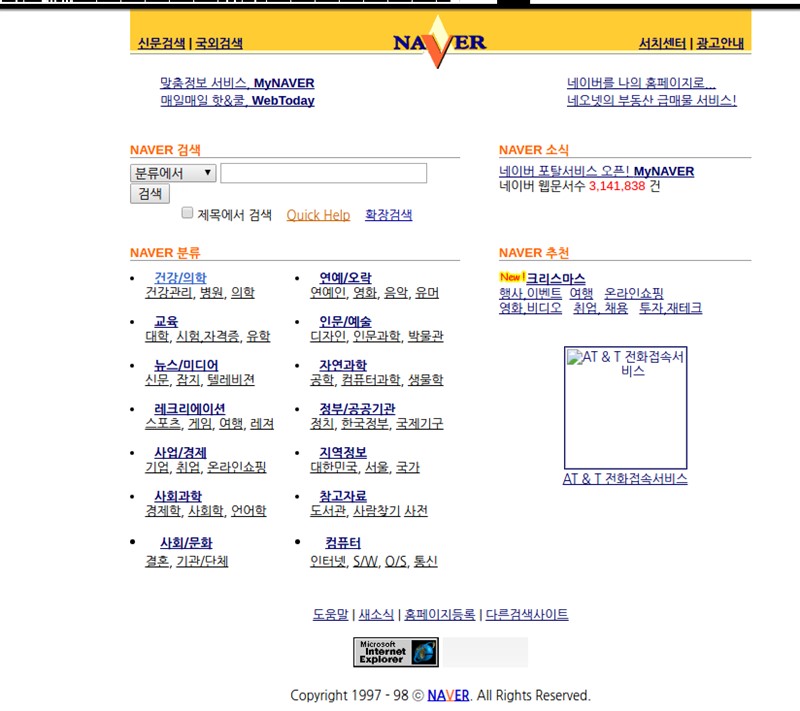
Task: Open the 건강/의학 category
Action: pos(181,278)
